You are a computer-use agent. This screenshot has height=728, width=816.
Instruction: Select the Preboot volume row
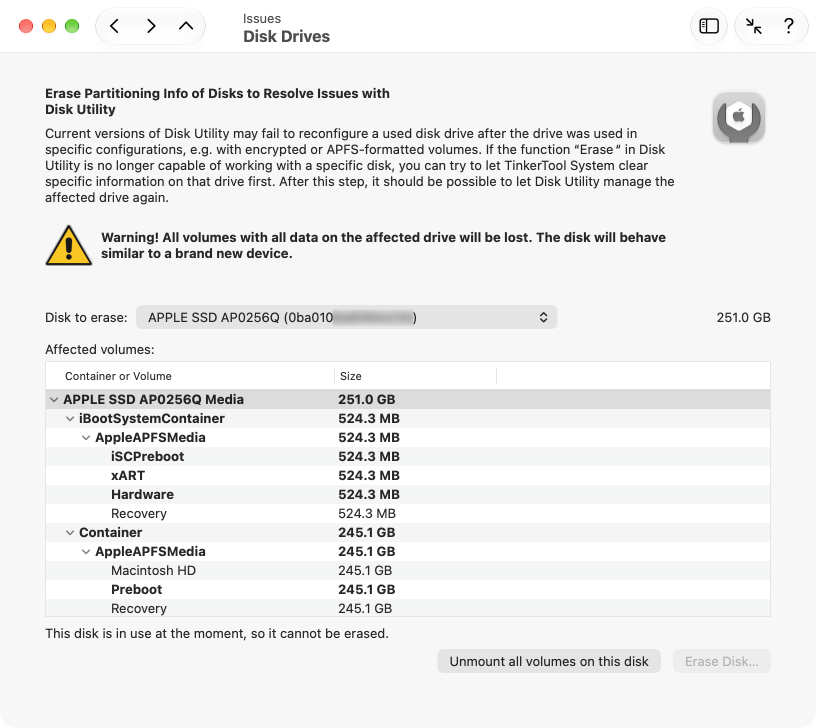[x=408, y=590]
